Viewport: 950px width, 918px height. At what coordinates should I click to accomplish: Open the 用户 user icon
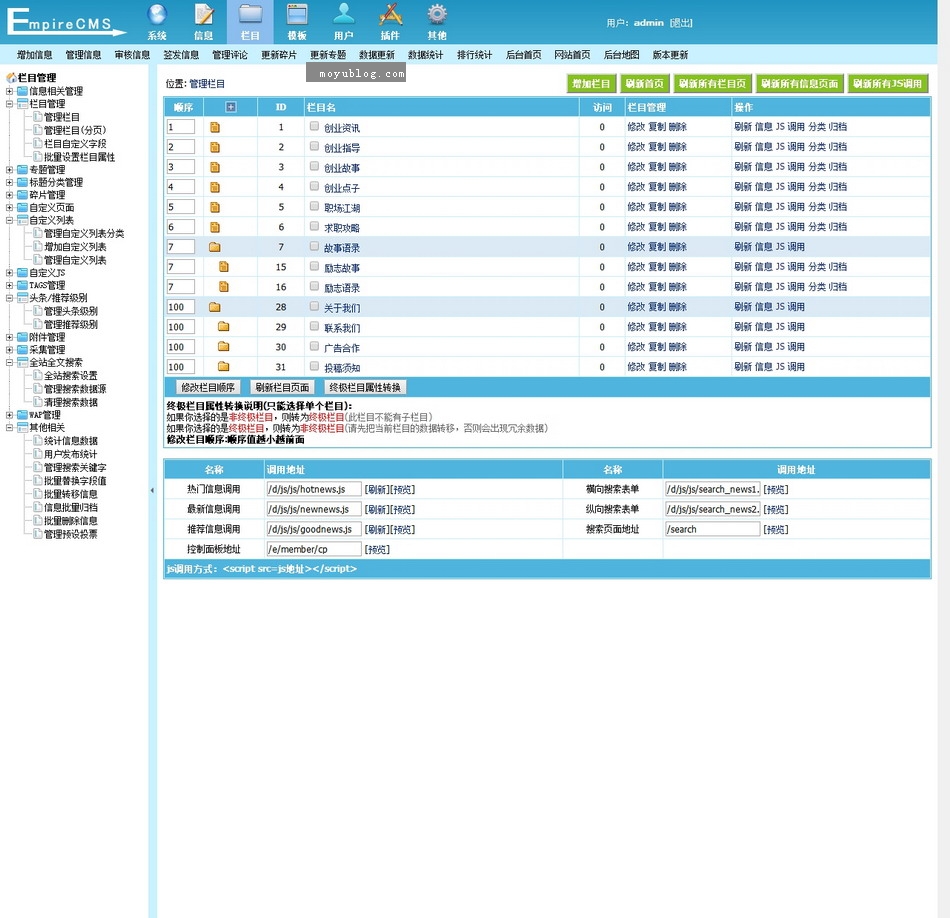(x=344, y=14)
